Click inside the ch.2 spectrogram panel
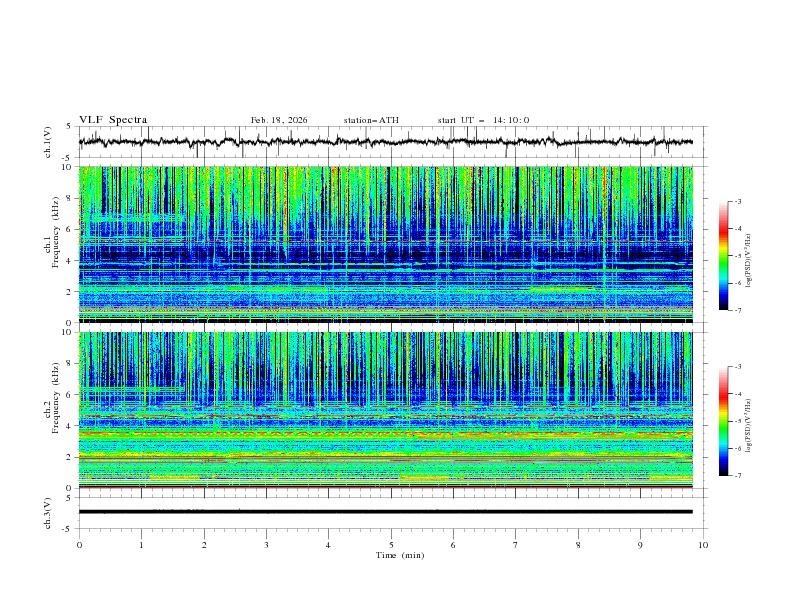Screen dimensions: 792x612 pyautogui.click(x=385, y=410)
